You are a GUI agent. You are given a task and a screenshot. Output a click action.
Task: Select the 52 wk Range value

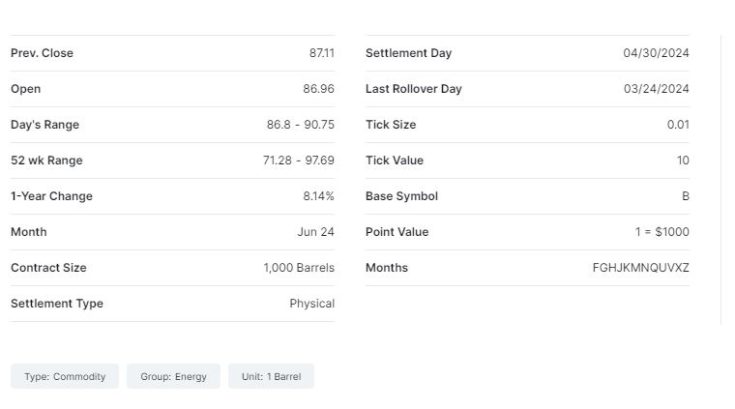pos(298,160)
